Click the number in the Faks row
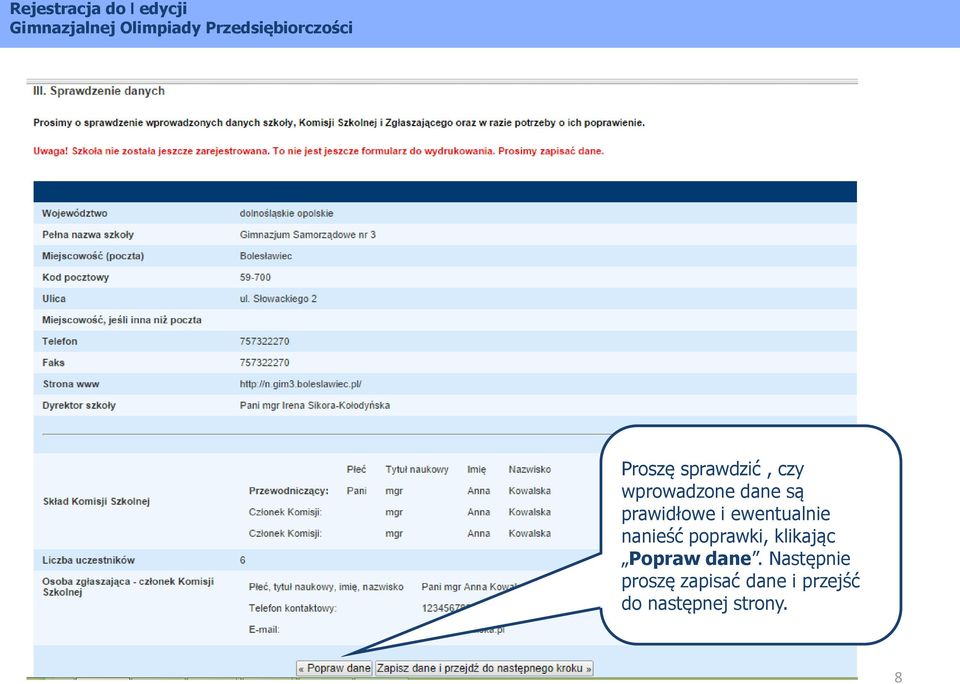Viewport: 960px width, 684px height. coord(264,363)
